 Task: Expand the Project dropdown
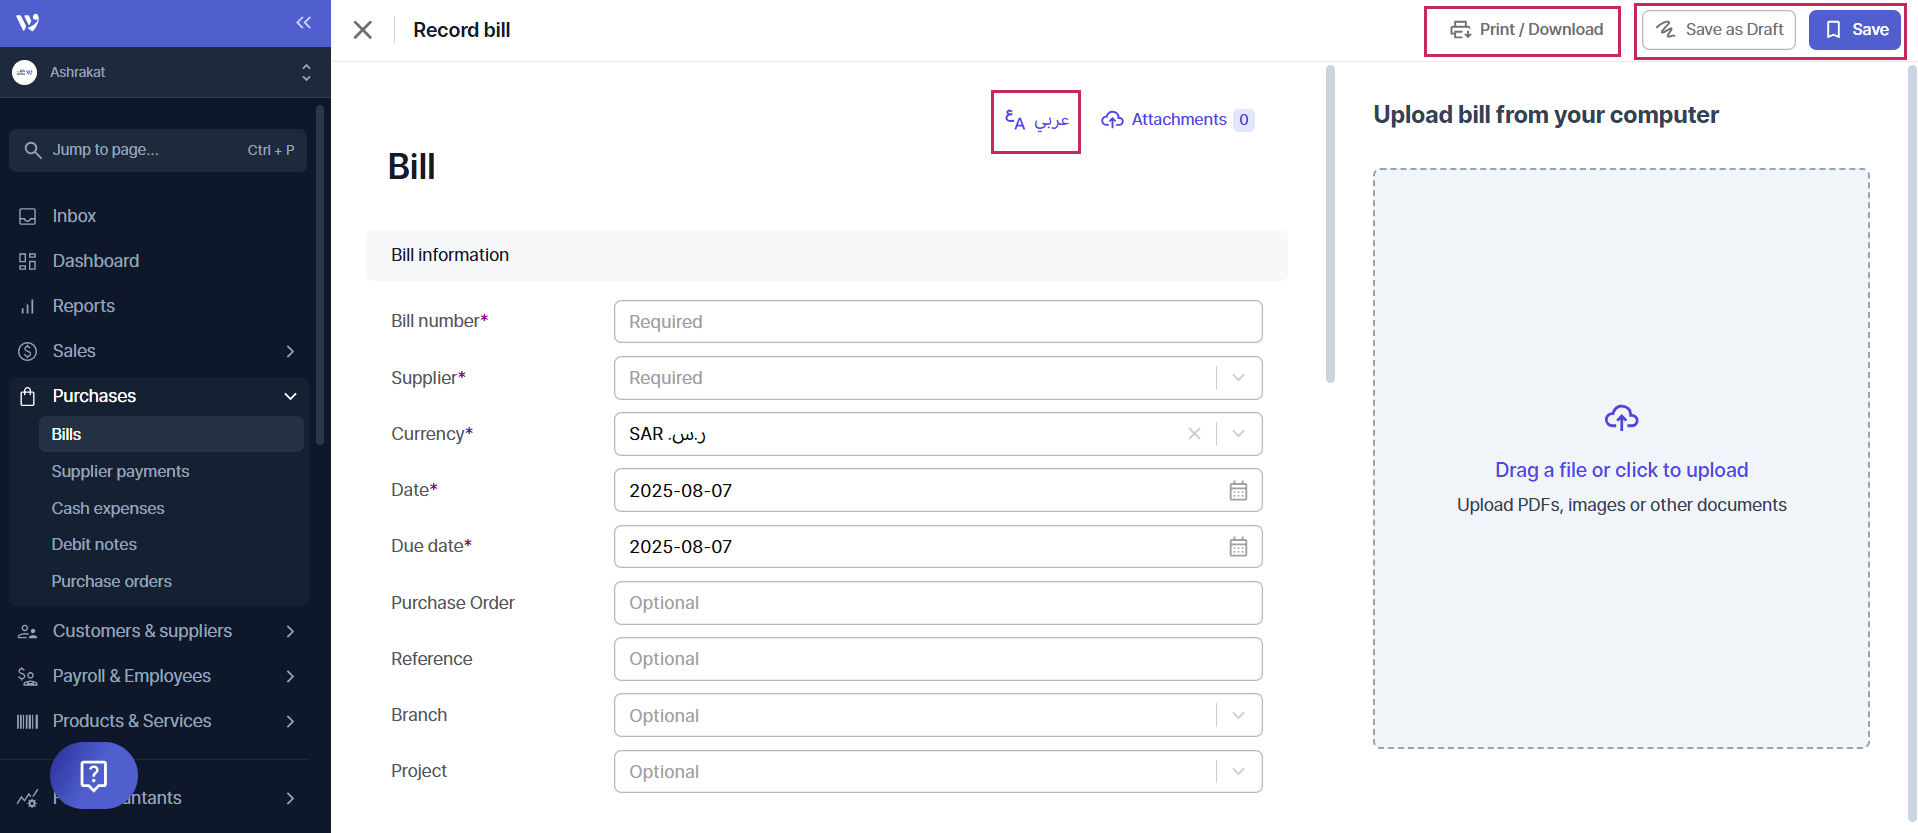pyautogui.click(x=1238, y=772)
